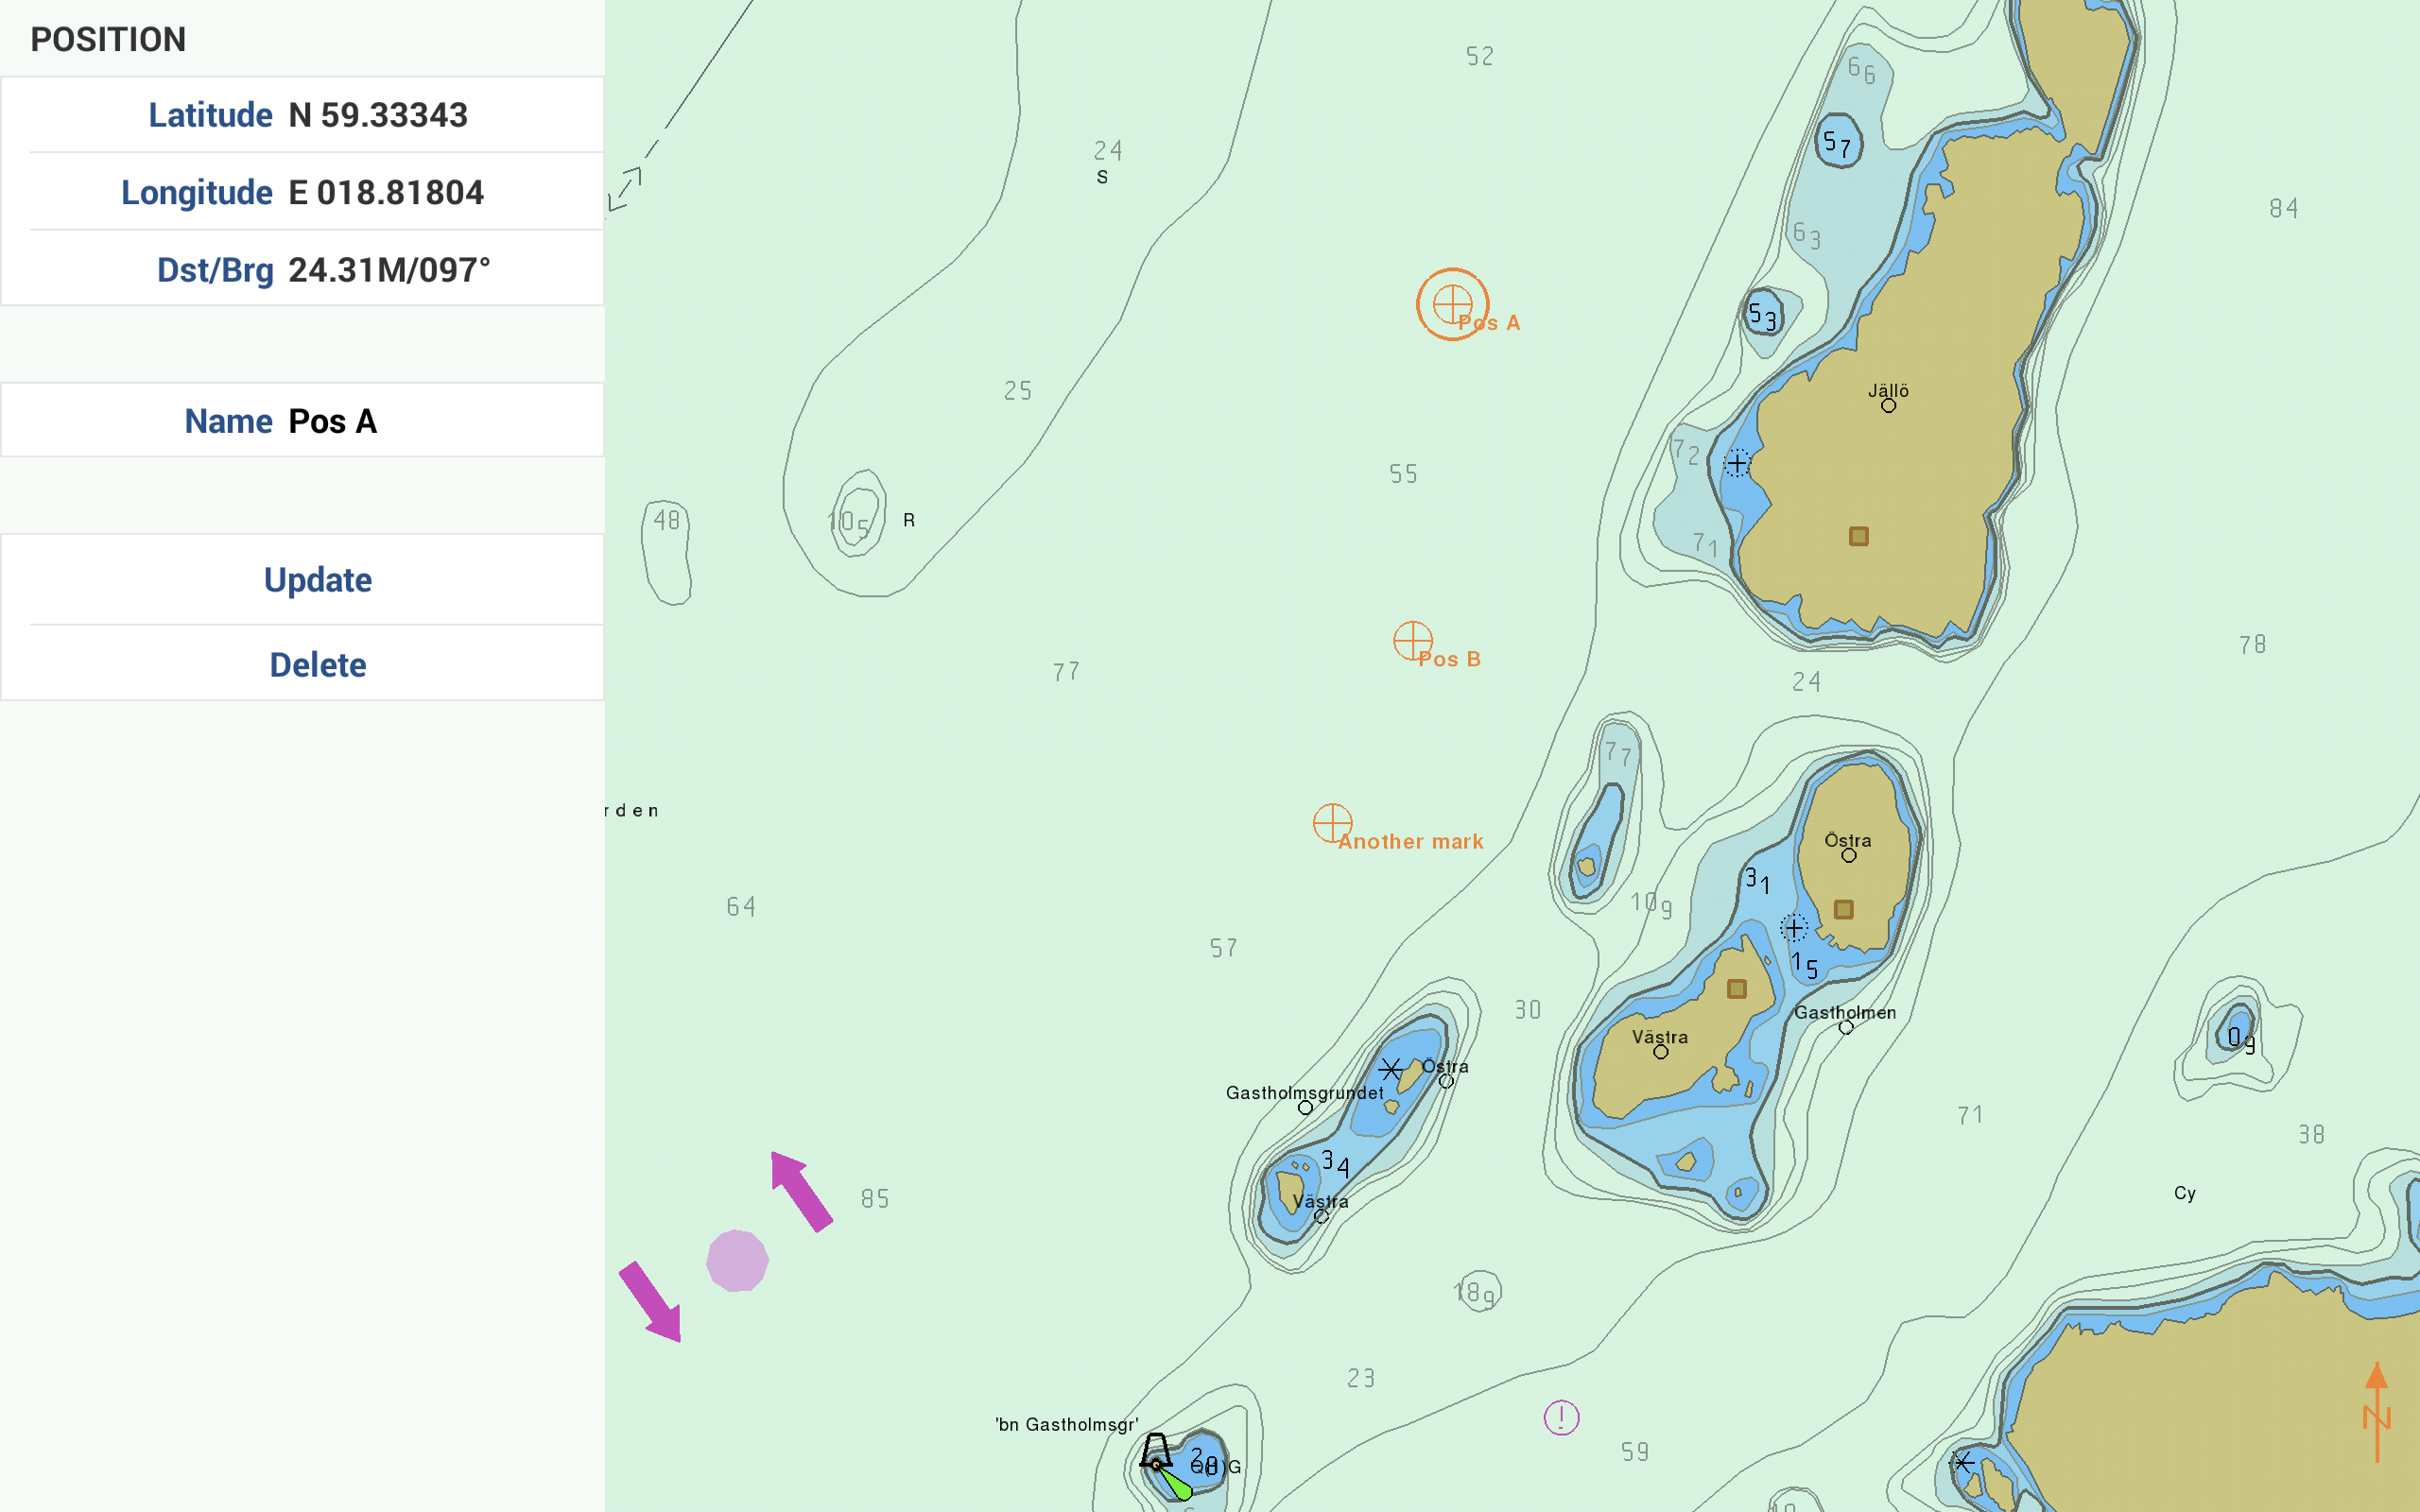Screen dimensions: 2420x1512
Task: Tap brown square landmark on Västra island
Action: click(x=1737, y=988)
